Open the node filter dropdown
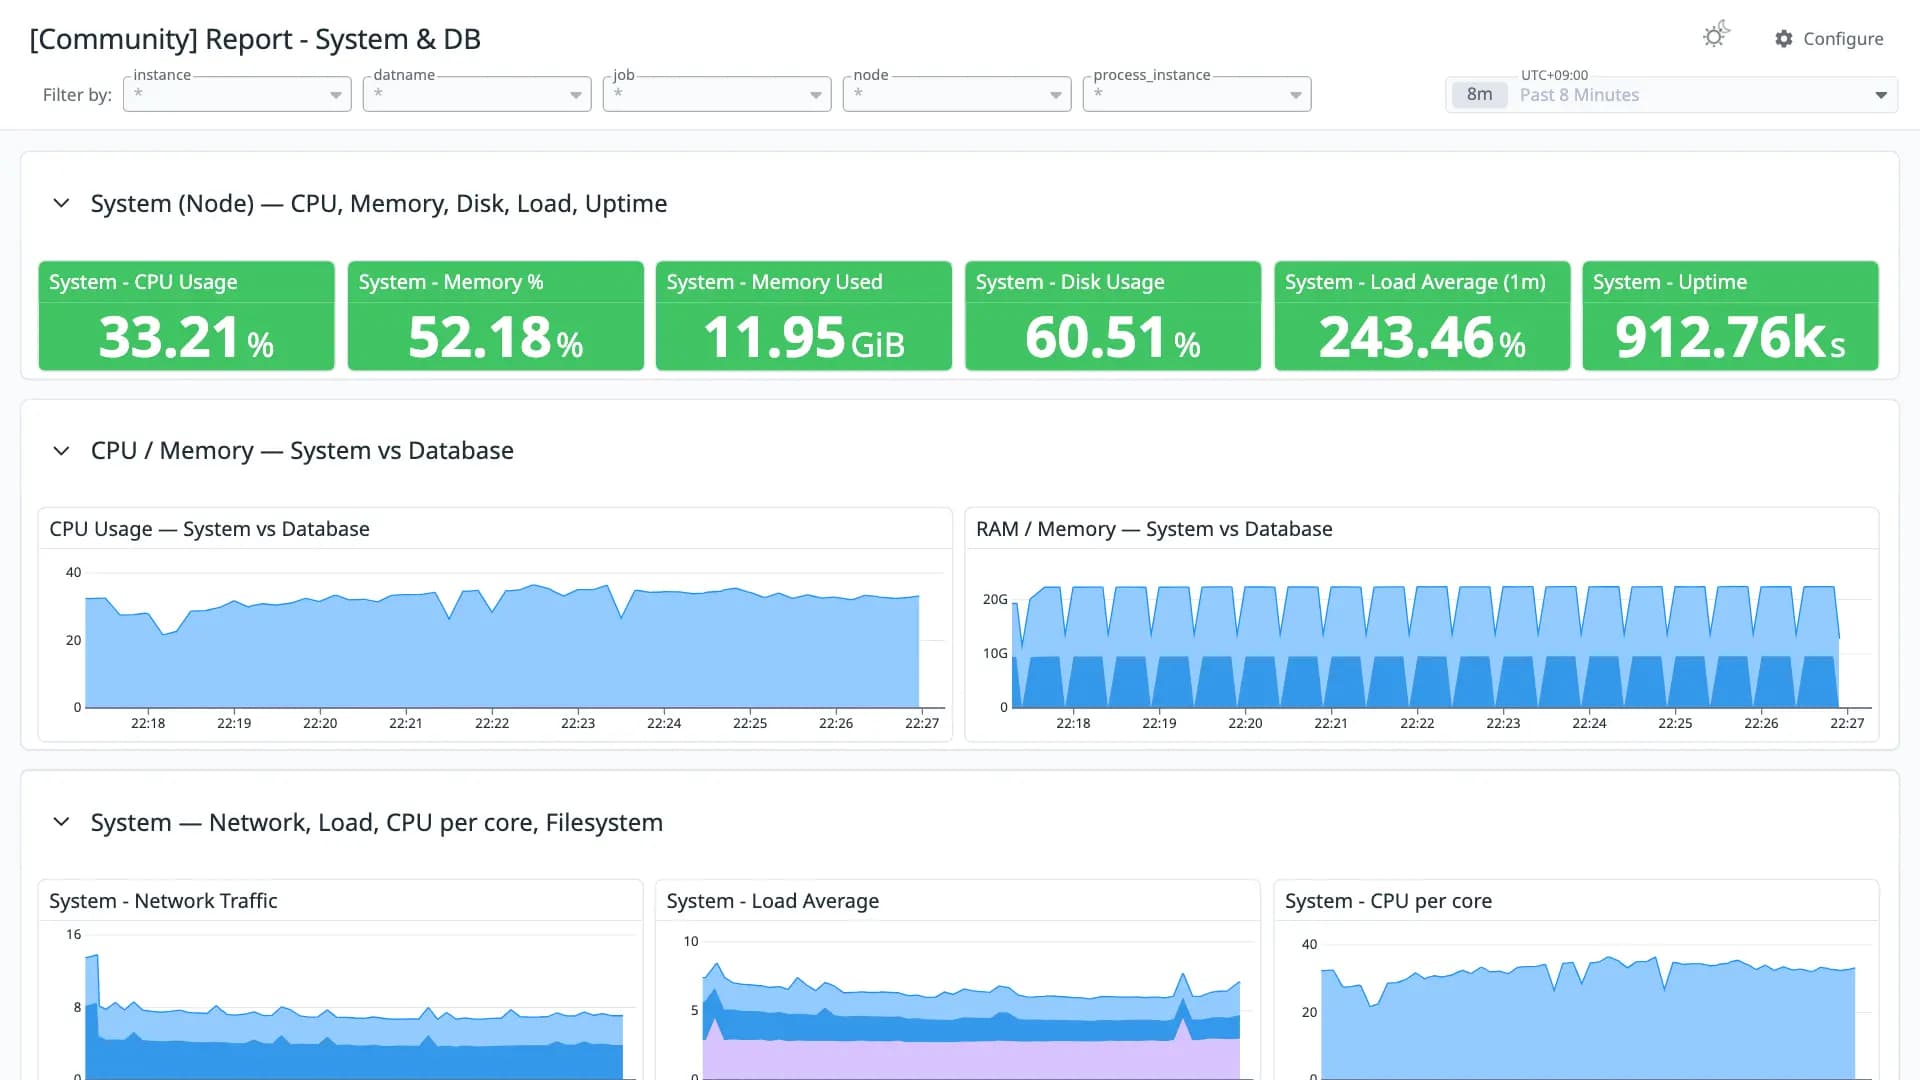The height and width of the screenshot is (1080, 1920). click(x=957, y=94)
